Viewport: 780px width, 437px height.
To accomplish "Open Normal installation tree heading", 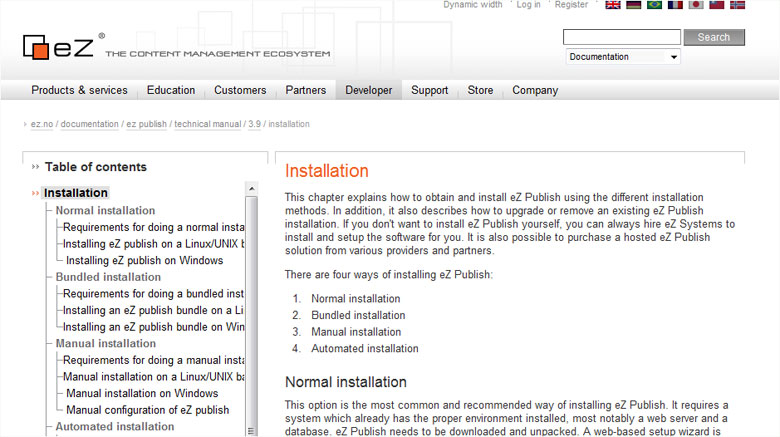I will [105, 211].
